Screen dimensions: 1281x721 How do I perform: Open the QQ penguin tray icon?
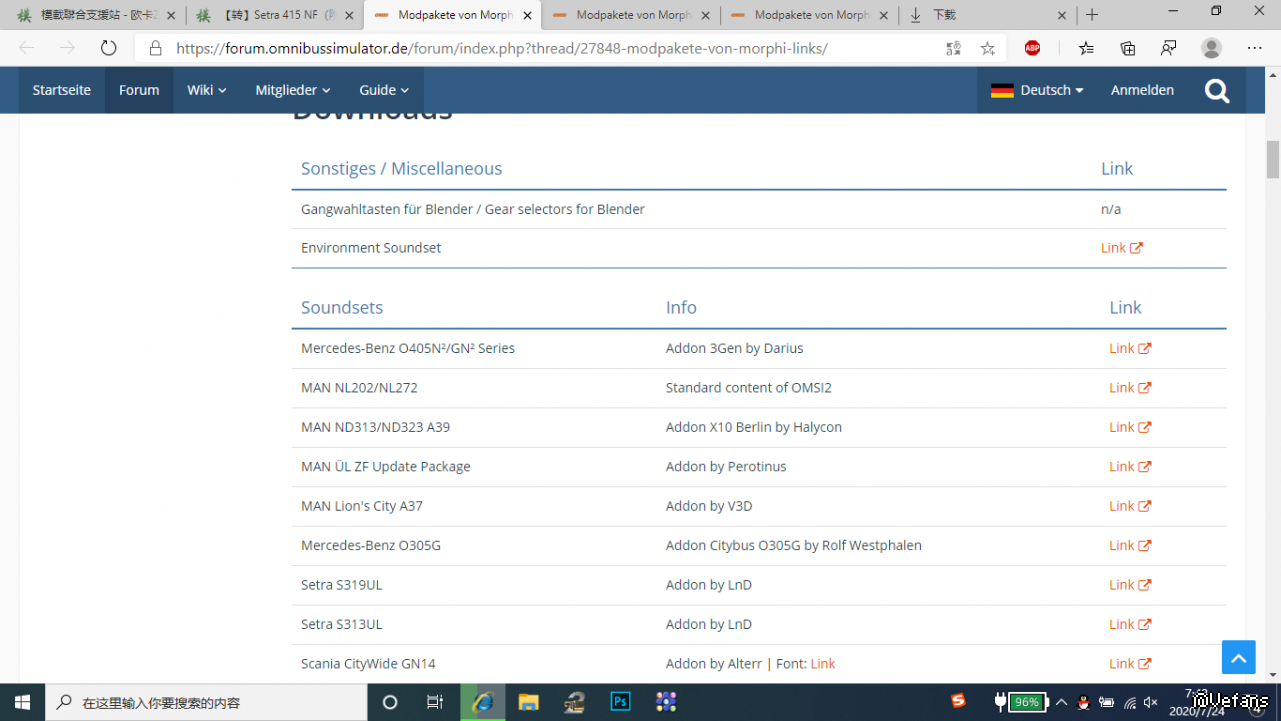pyautogui.click(x=1083, y=702)
